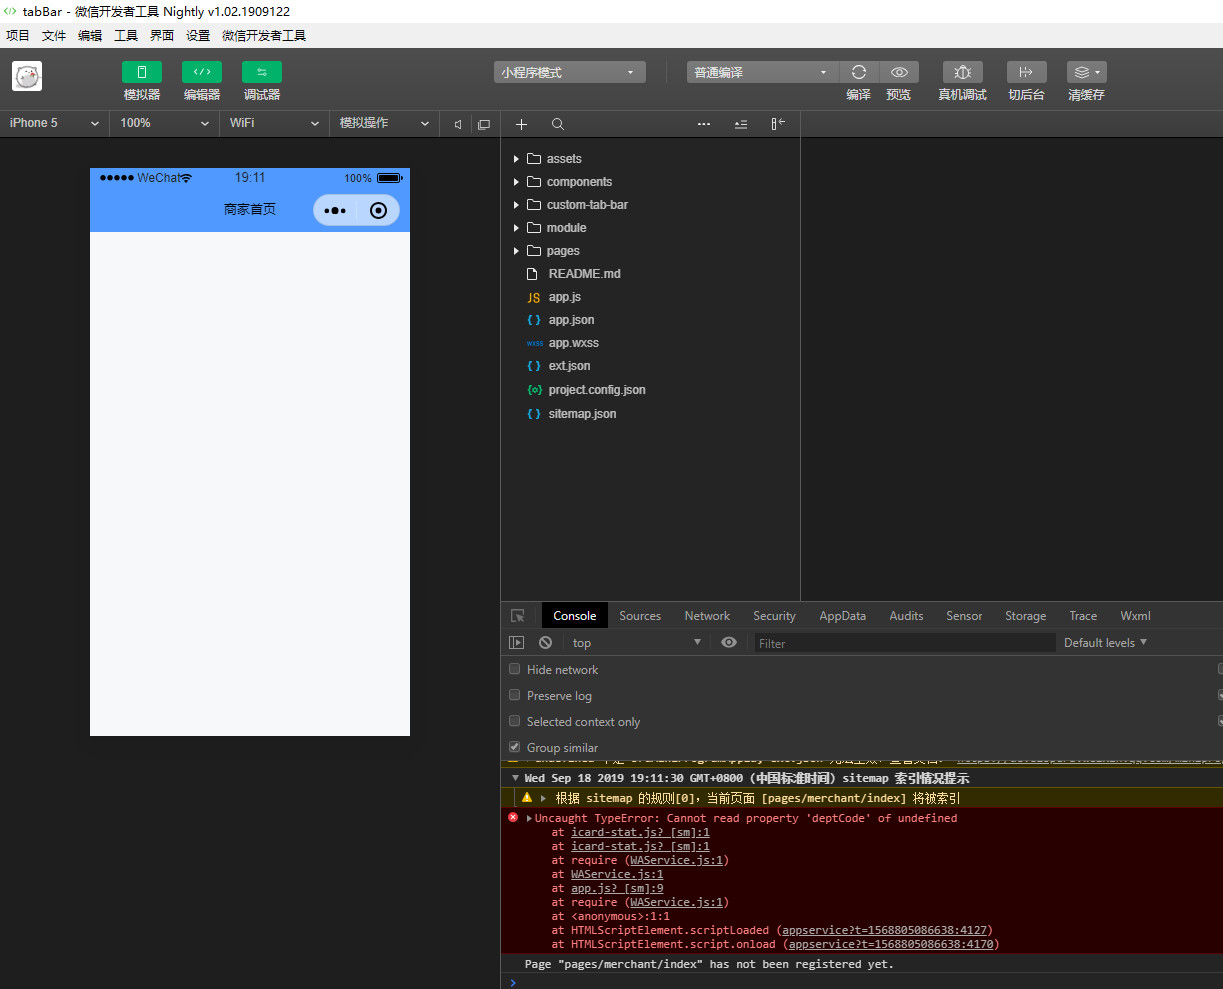Toggle the Editor panel button
Viewport: 1223px width, 989px height.
click(202, 72)
